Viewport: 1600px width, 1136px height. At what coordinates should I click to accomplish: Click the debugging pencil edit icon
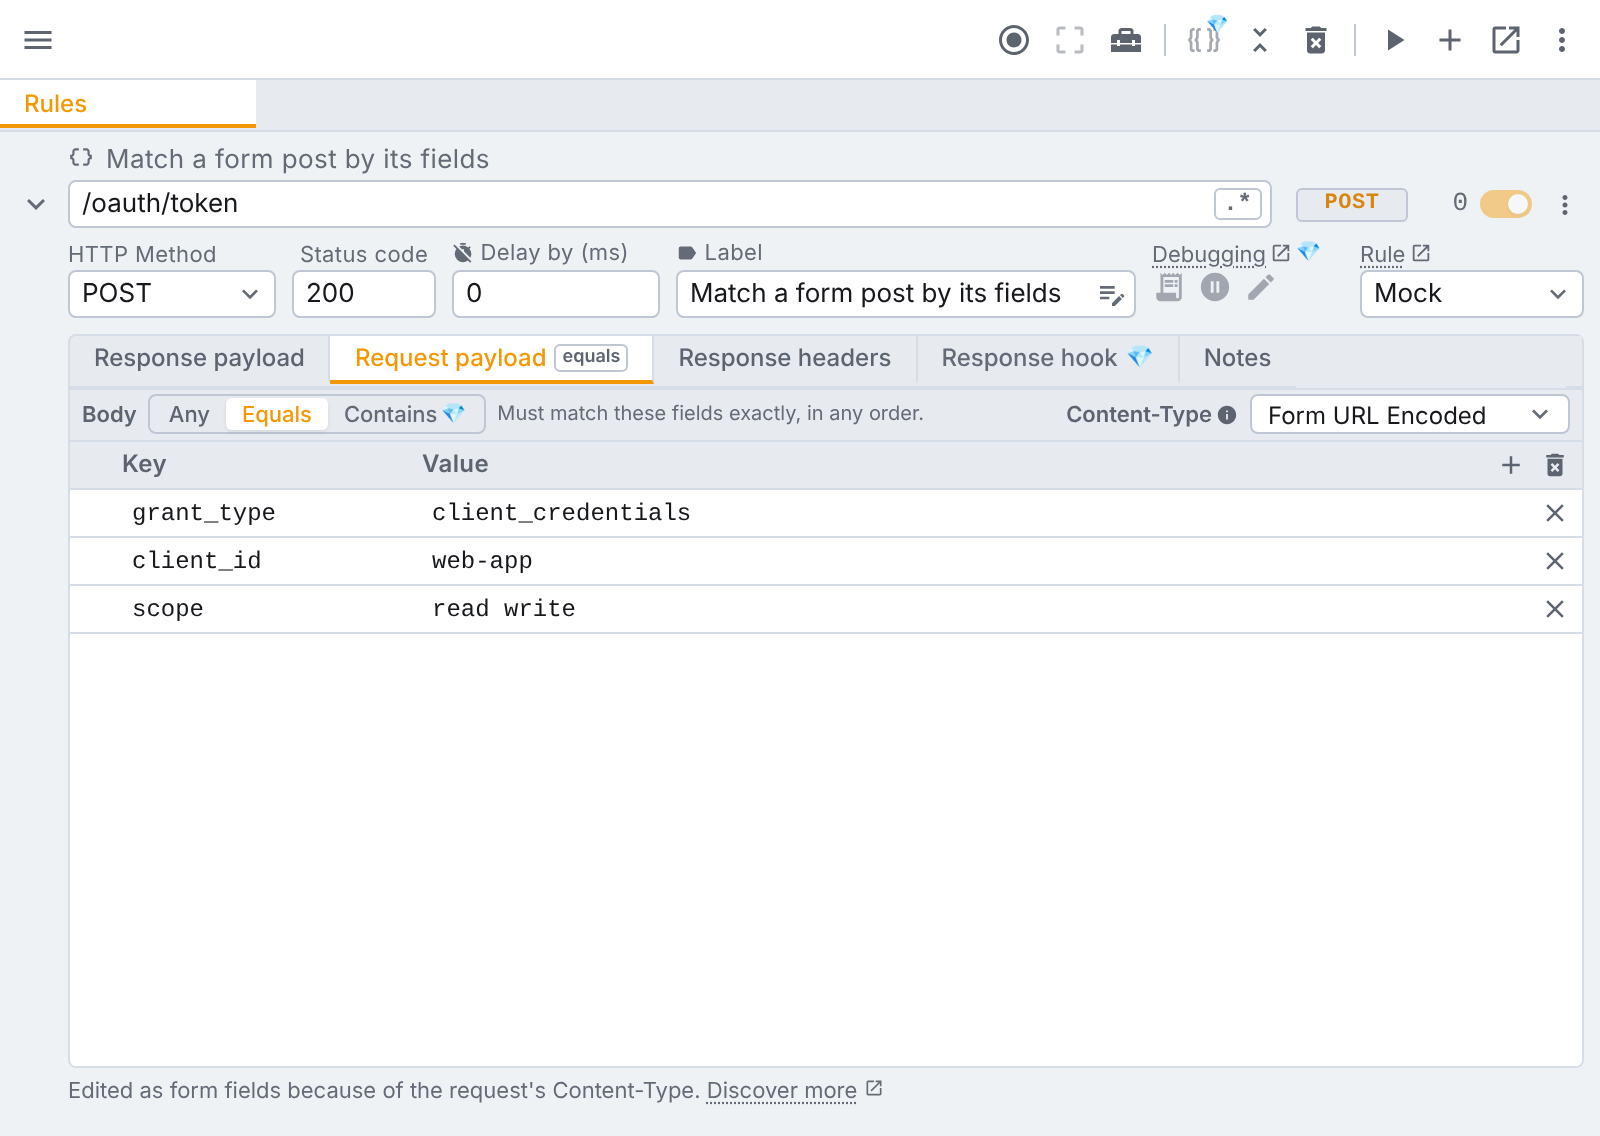coord(1261,288)
